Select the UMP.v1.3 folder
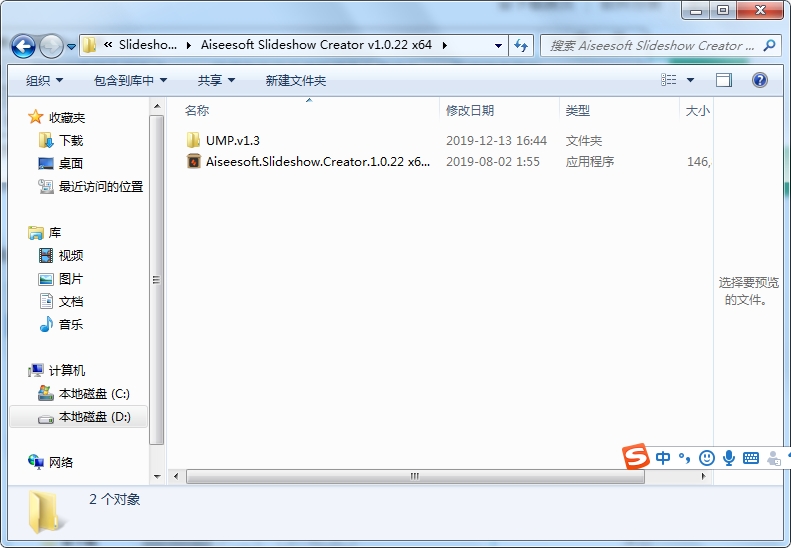 (x=233, y=140)
